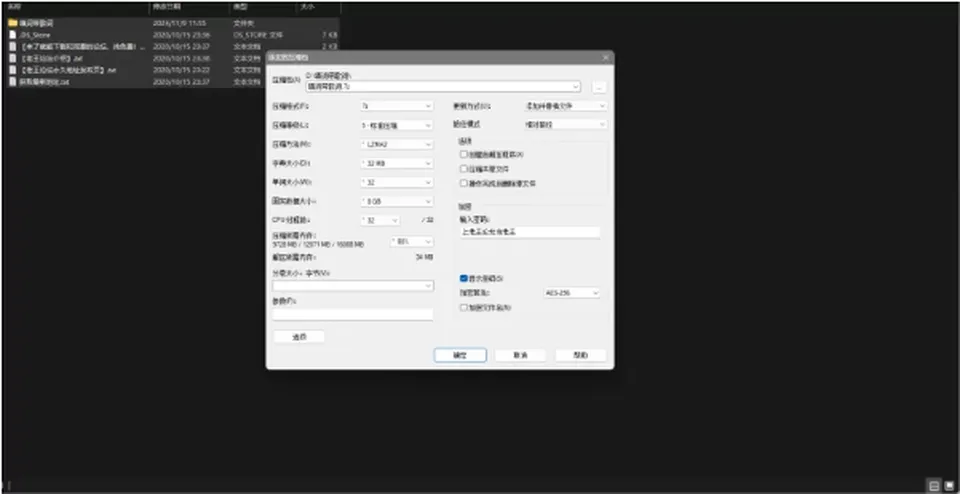Image resolution: width=960 pixels, height=494 pixels.
Task: Click the '7 KB' size cell for .DS_Store
Action: 329,35
